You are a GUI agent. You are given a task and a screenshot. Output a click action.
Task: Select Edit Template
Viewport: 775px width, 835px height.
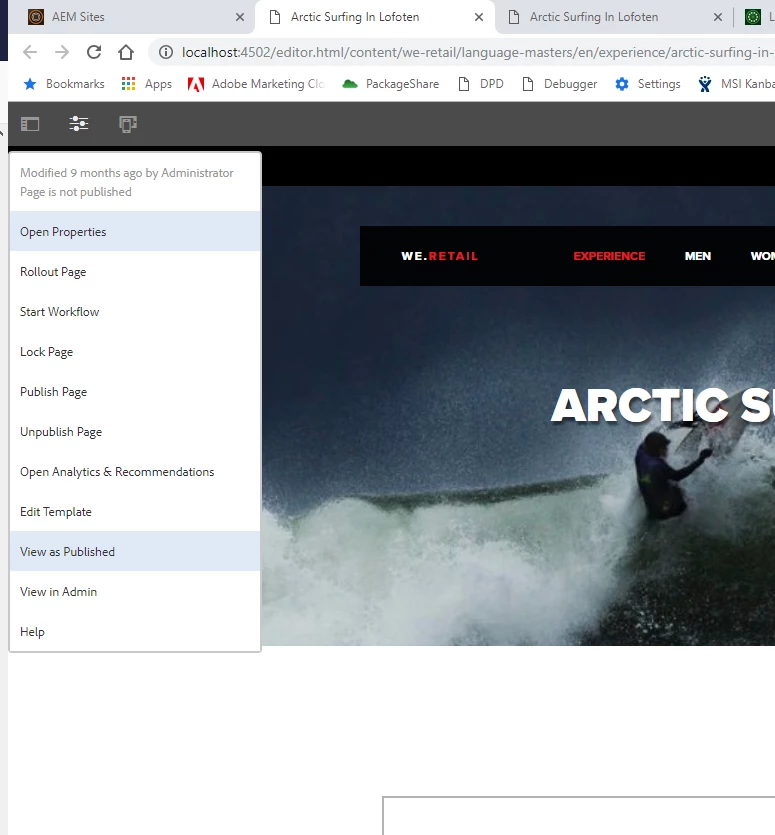pos(135,511)
